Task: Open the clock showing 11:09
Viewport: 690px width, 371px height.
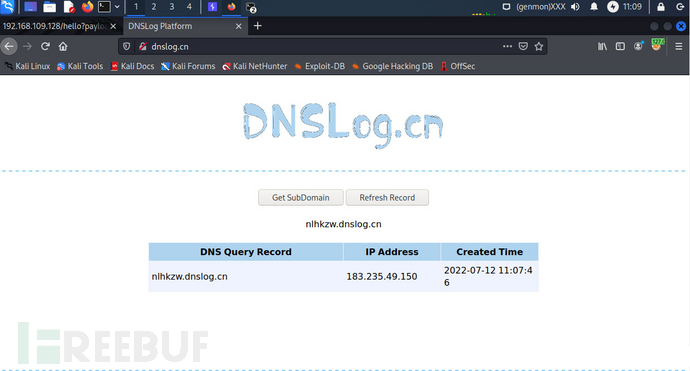Action: (x=632, y=7)
